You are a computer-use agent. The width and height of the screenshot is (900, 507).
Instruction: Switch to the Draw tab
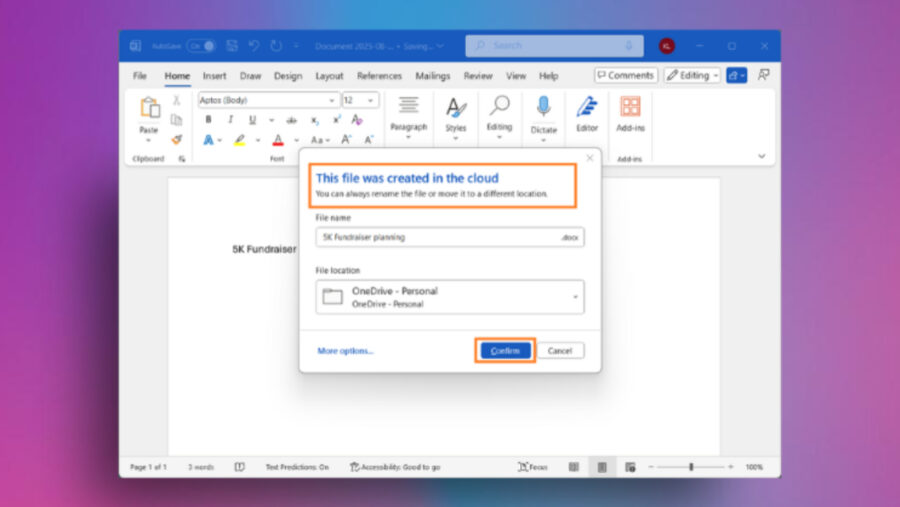250,76
